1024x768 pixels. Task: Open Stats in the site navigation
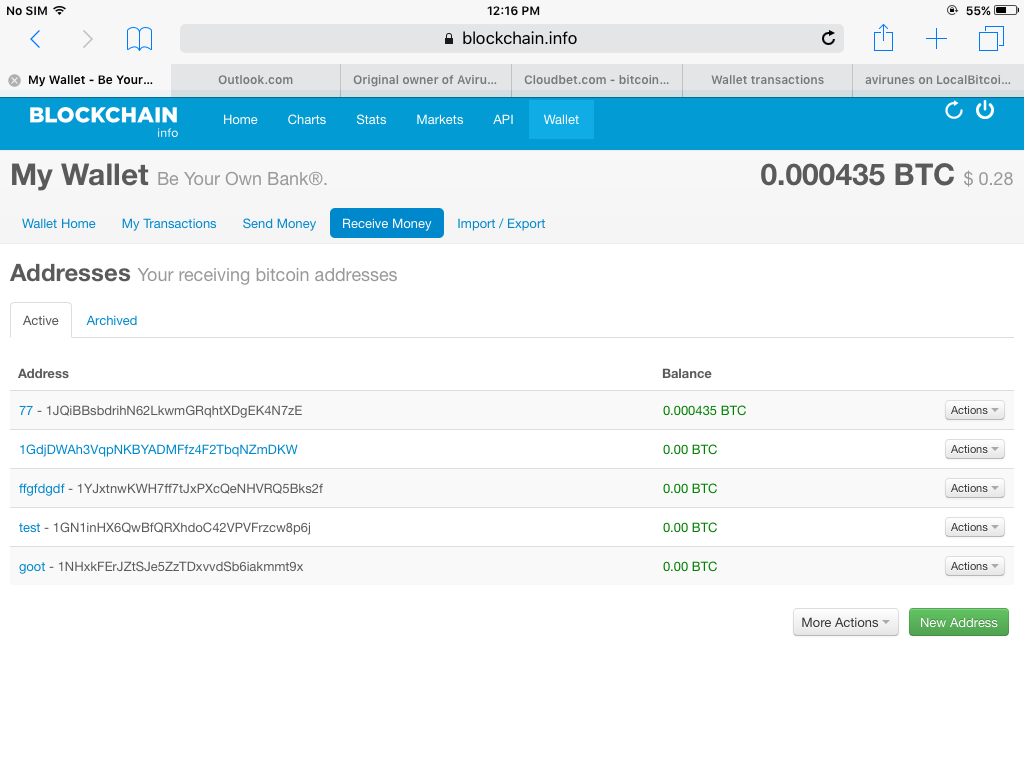[371, 120]
